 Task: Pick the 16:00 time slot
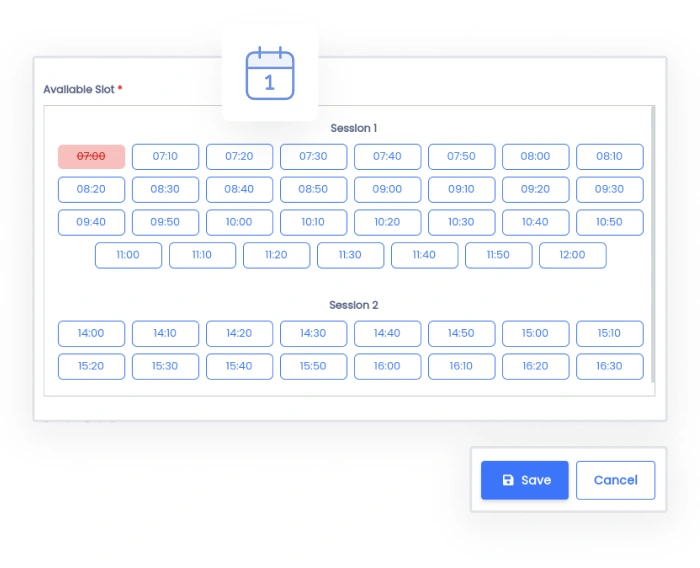(387, 366)
